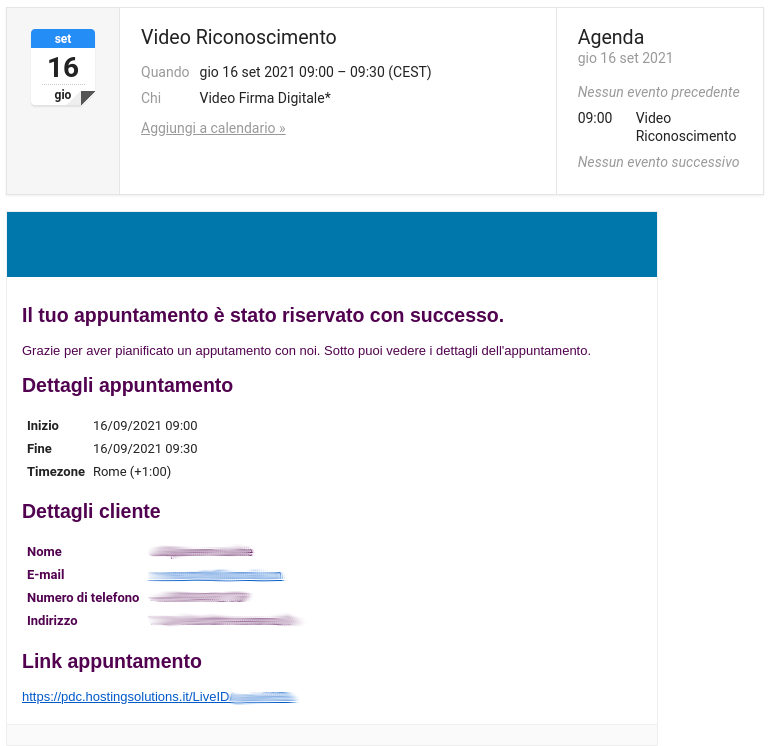Click the blurred name value next to Nome

[201, 551]
